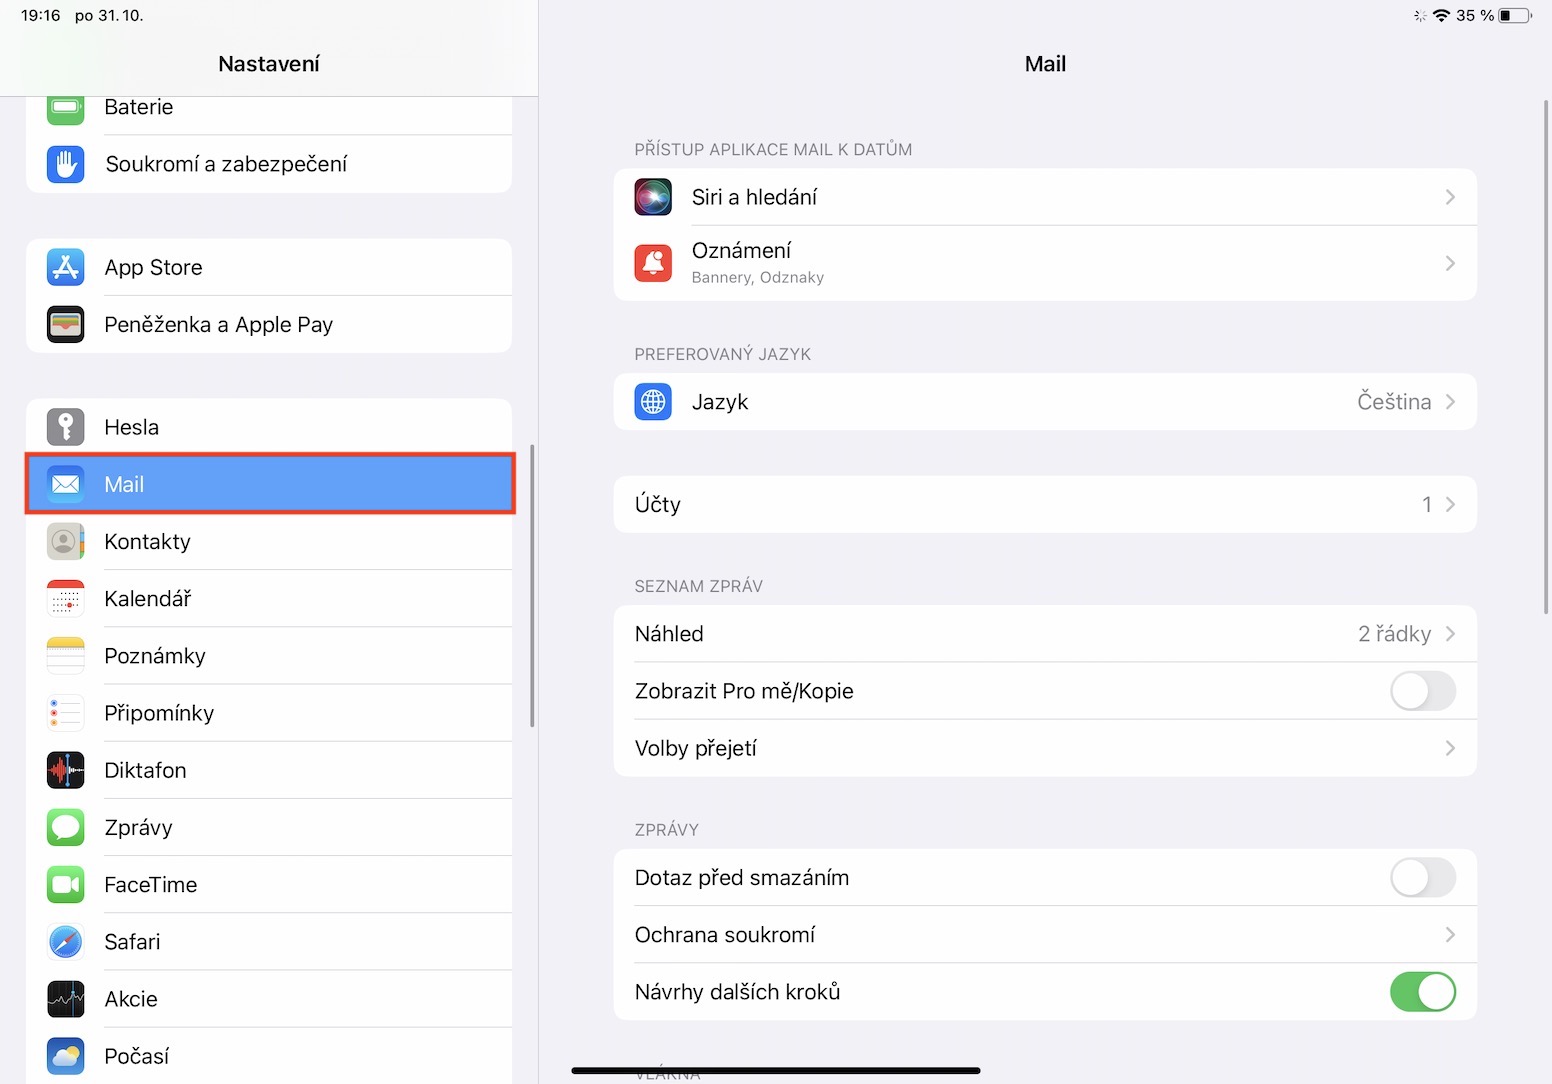Viewport: 1552px width, 1084px height.
Task: Tap the battery indicator in status bar
Action: 1514,15
